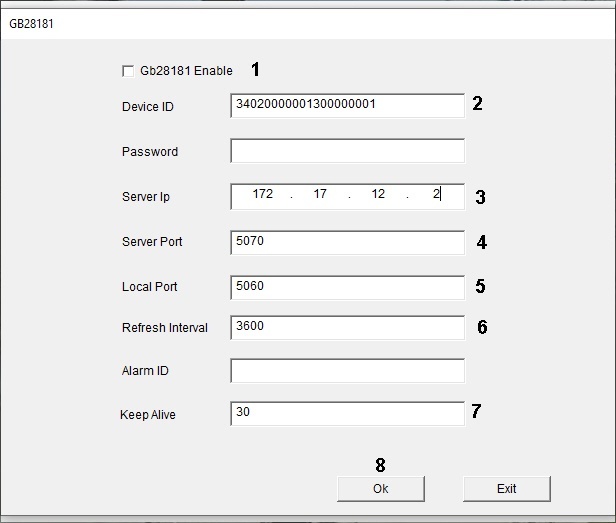This screenshot has width=616, height=523.
Task: Click the Refresh Interval field showing 3600
Action: [347, 327]
